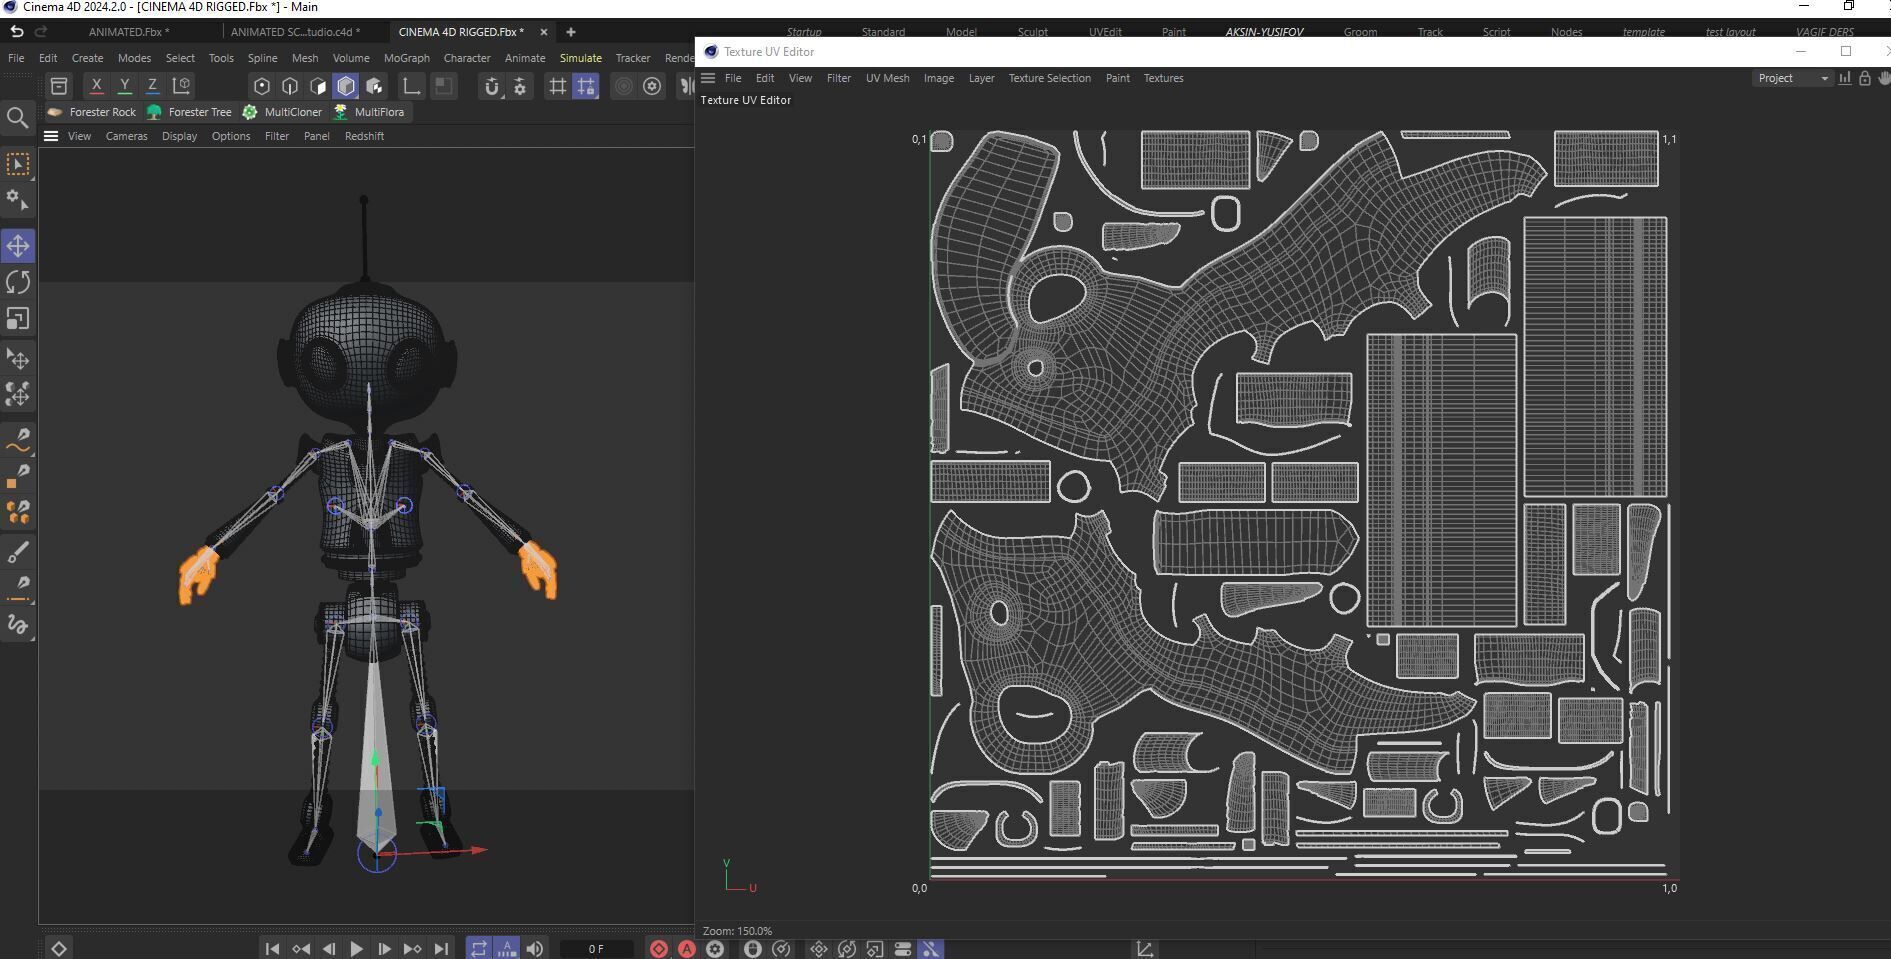This screenshot has width=1891, height=959.
Task: Open UV Editor hamburger menu
Action: click(x=708, y=78)
